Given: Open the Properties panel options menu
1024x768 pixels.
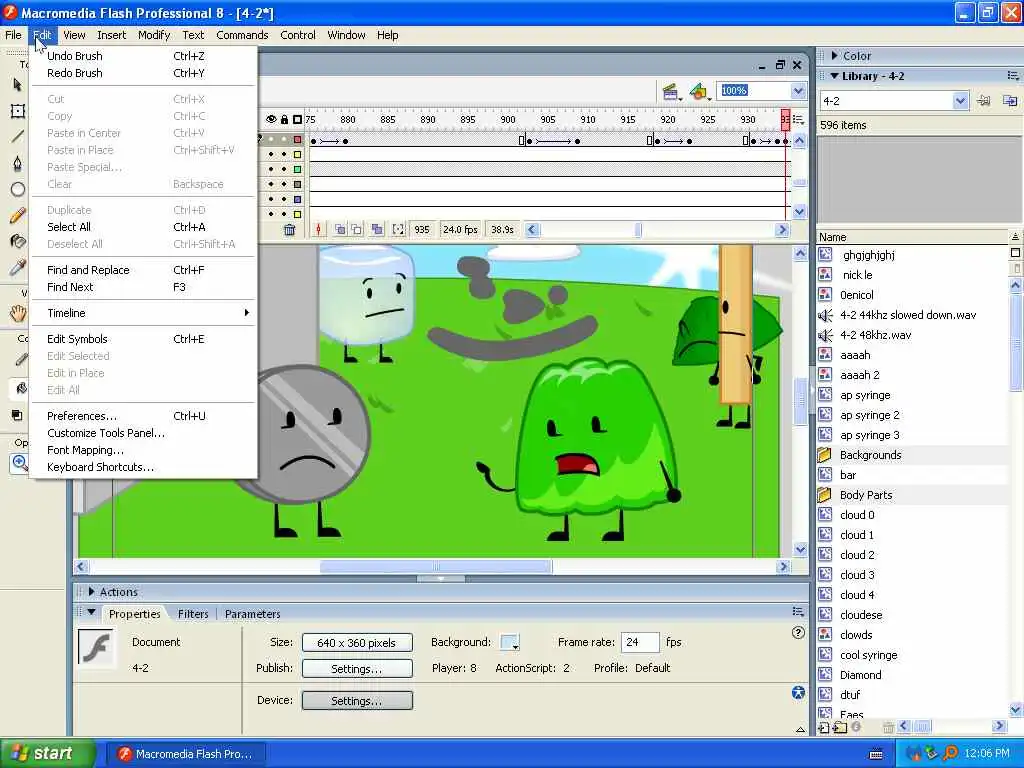Looking at the screenshot, I should (x=798, y=612).
